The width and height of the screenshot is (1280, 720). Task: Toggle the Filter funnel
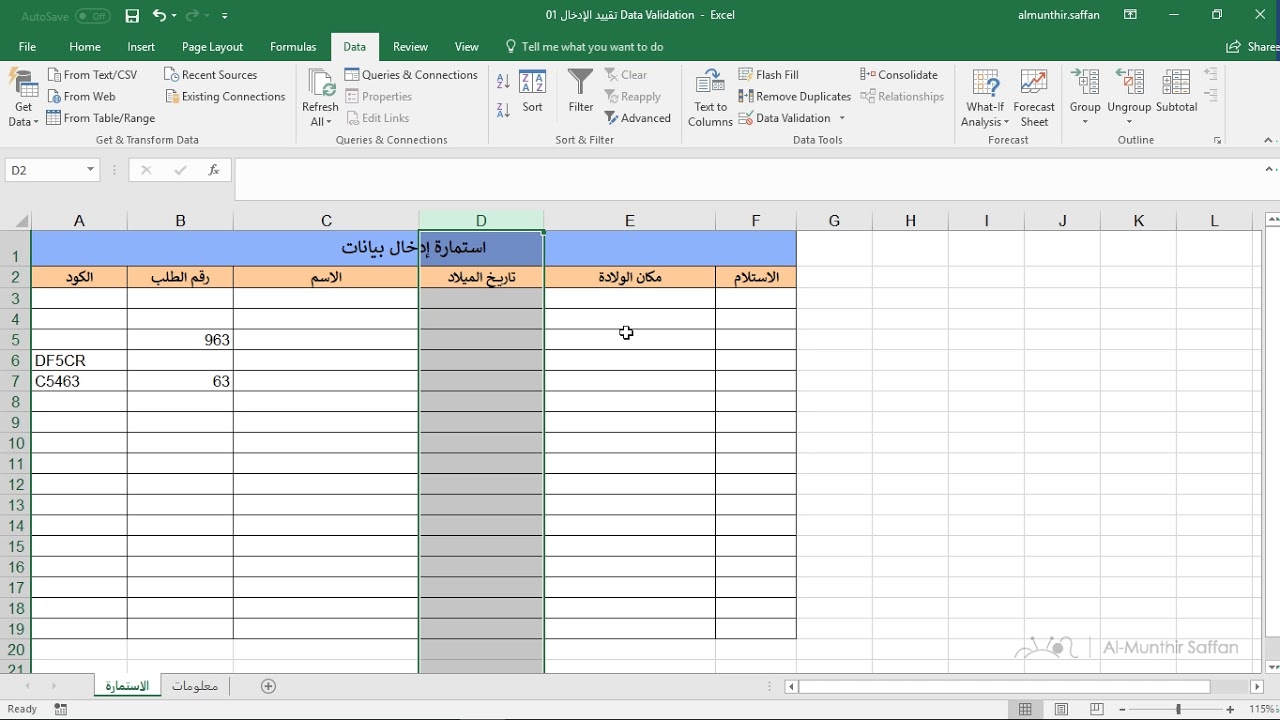[581, 91]
